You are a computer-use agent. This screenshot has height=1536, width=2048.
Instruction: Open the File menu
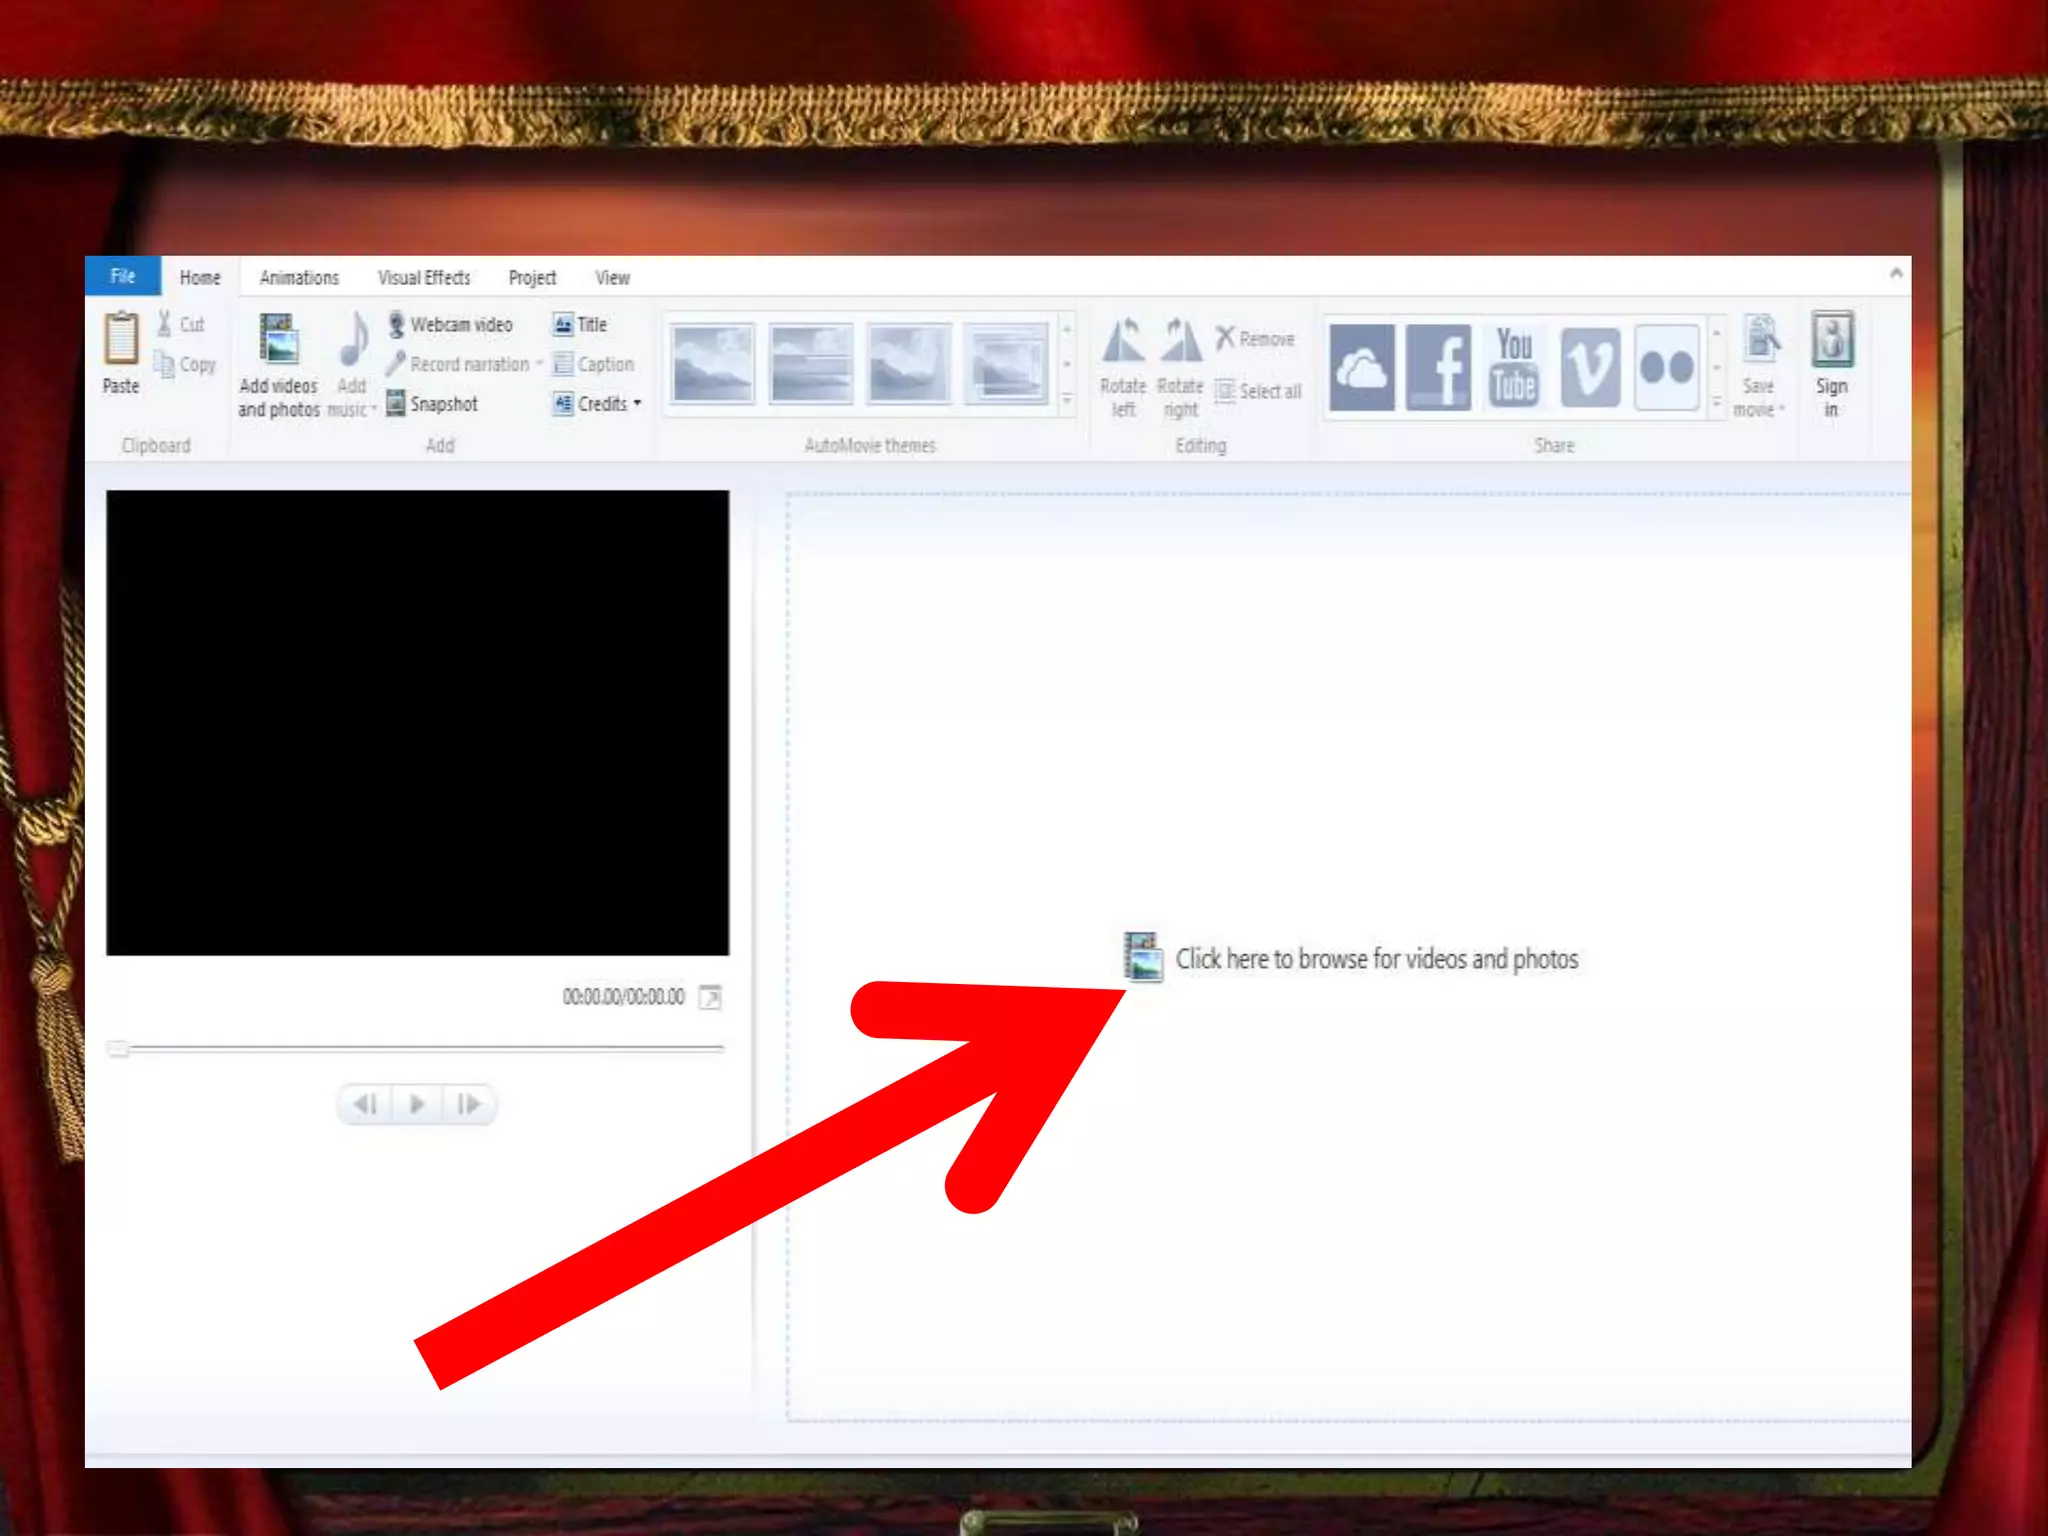[122, 276]
